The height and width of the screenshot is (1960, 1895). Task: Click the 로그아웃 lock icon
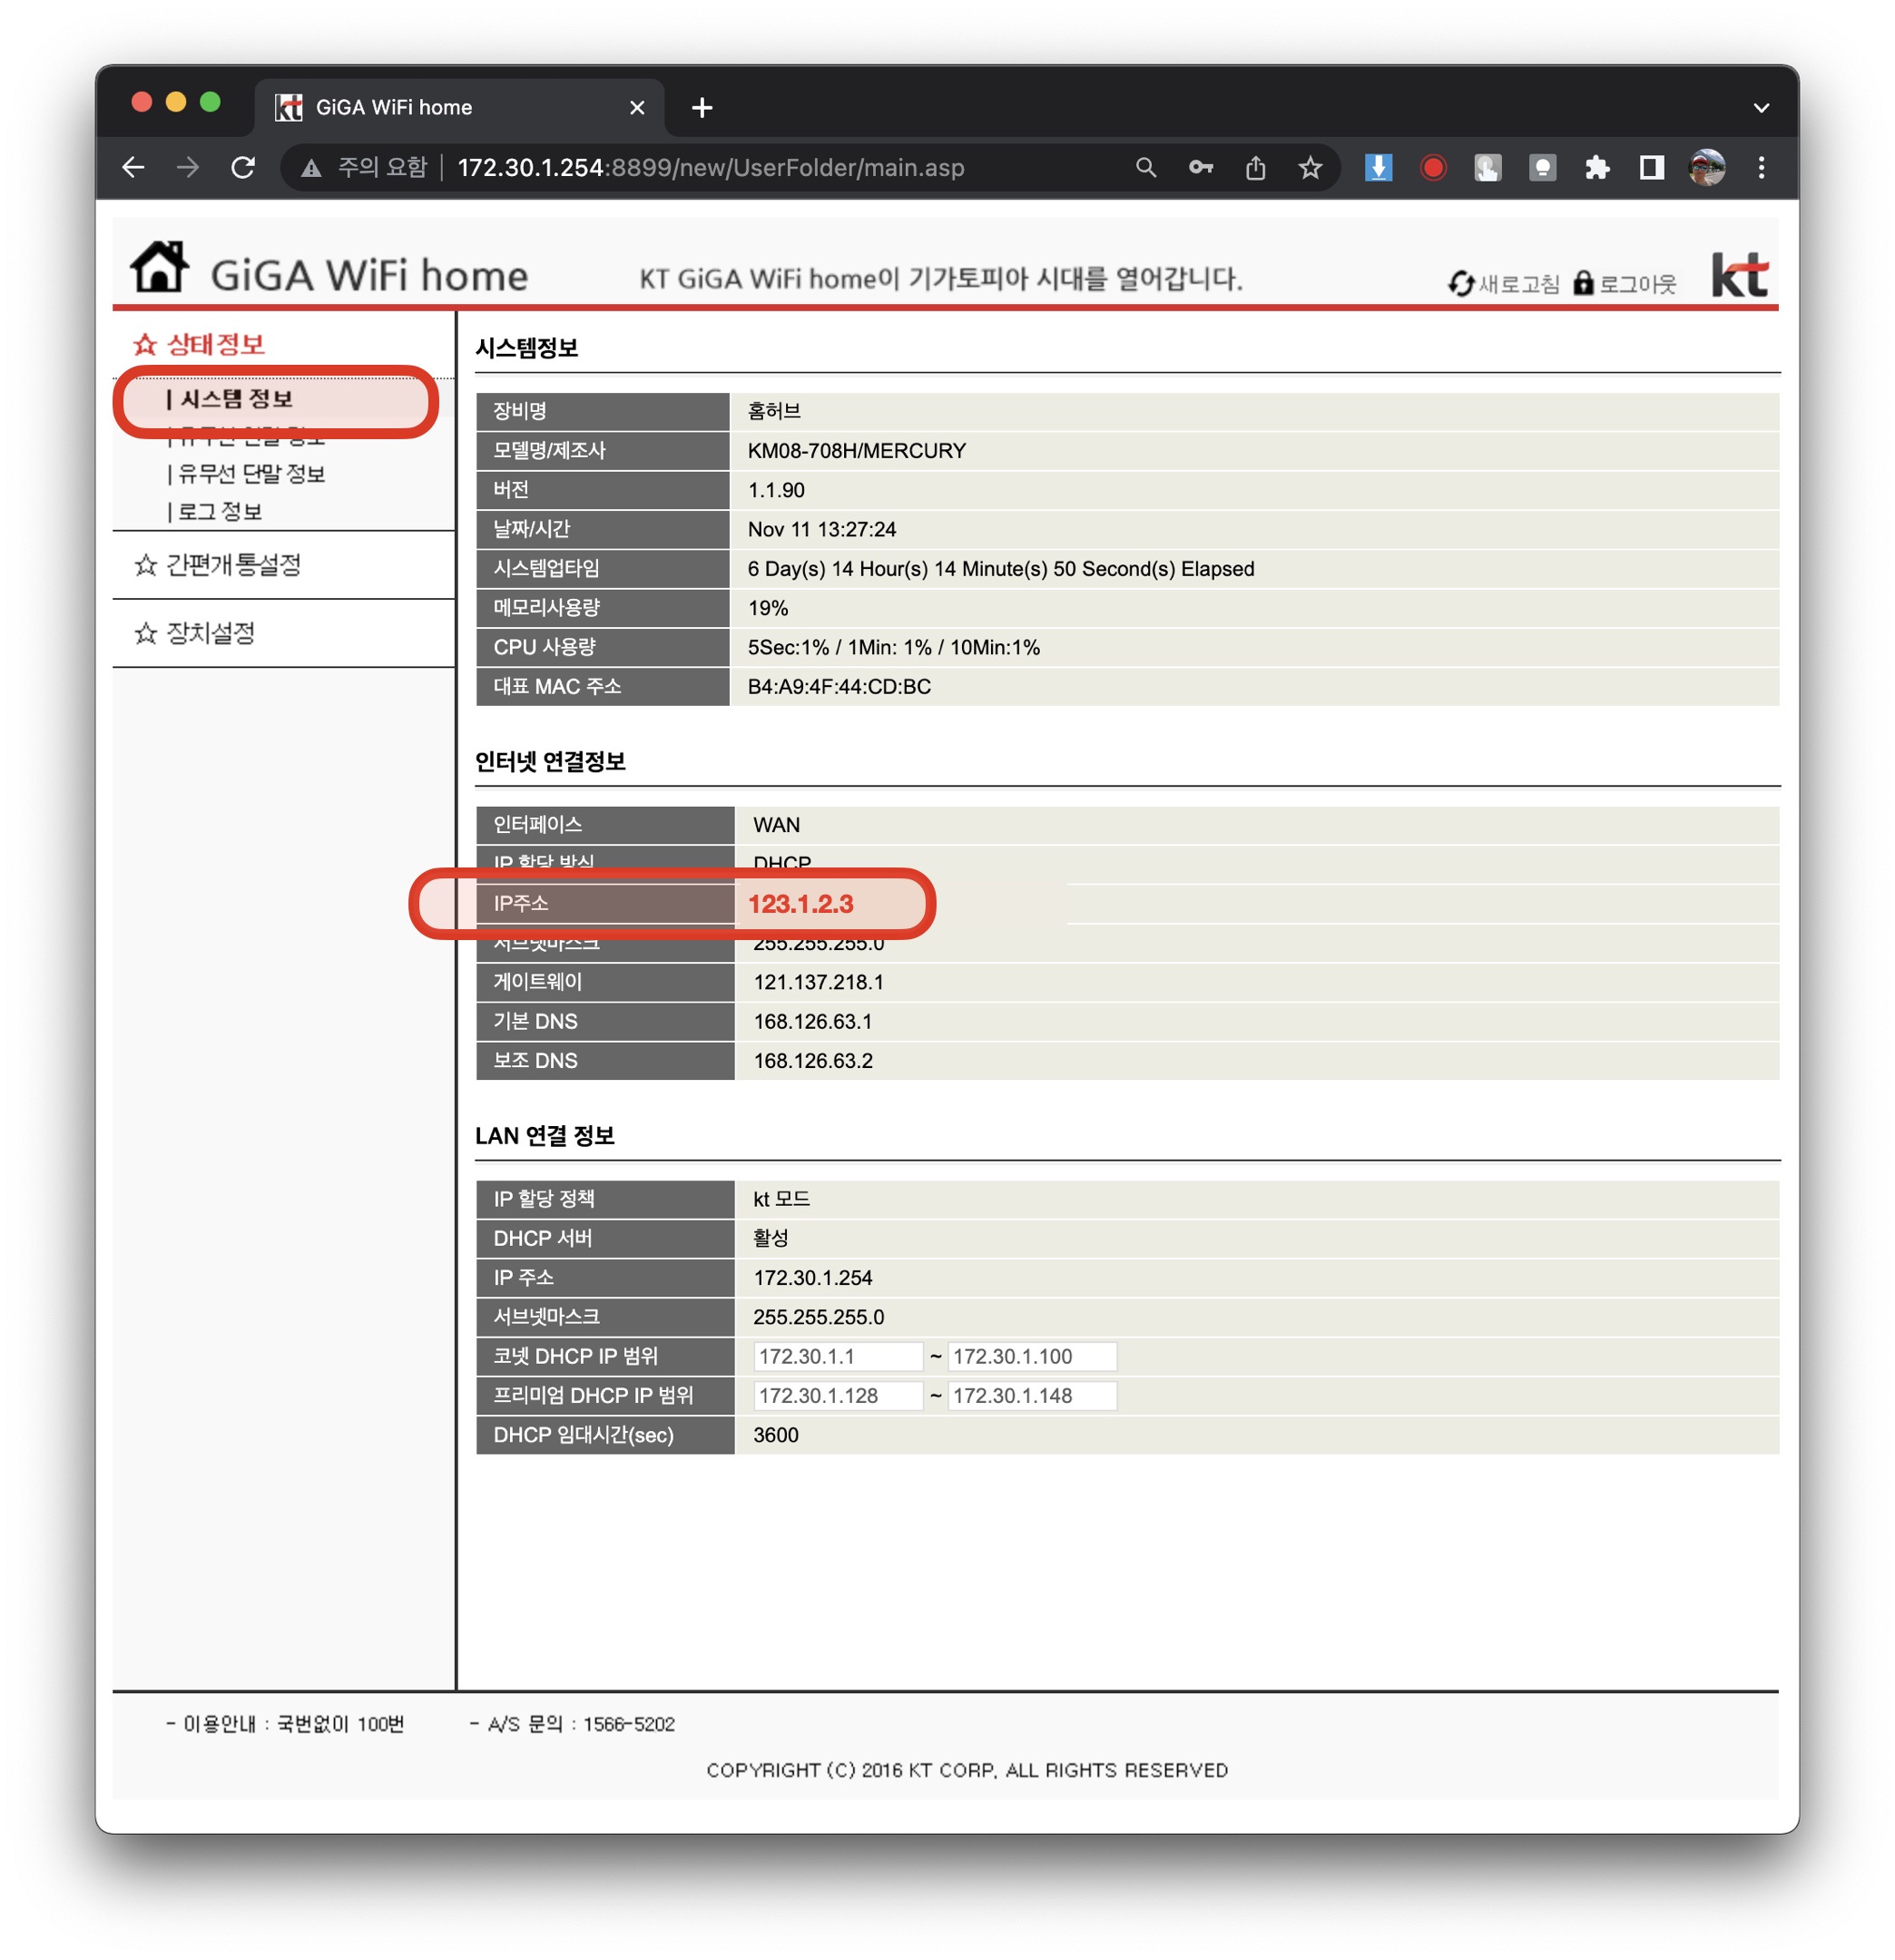tap(1583, 284)
